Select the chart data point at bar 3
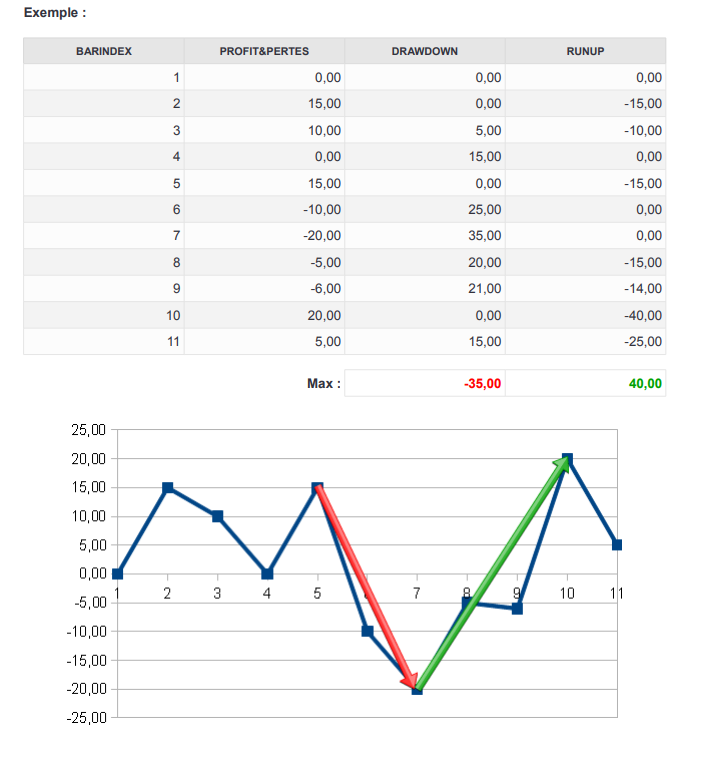Viewport: 704px width, 757px height. click(x=217, y=517)
